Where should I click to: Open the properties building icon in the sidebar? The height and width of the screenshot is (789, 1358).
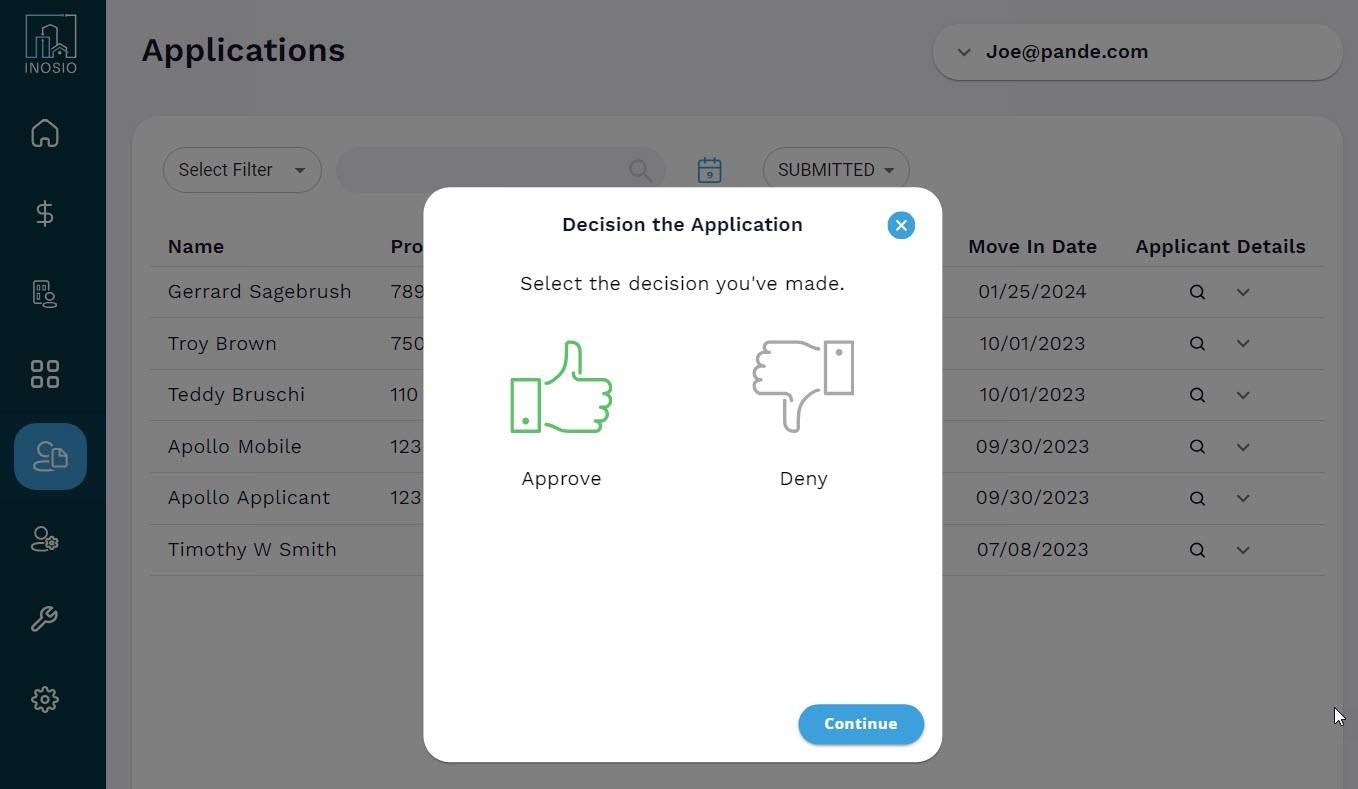[45, 293]
